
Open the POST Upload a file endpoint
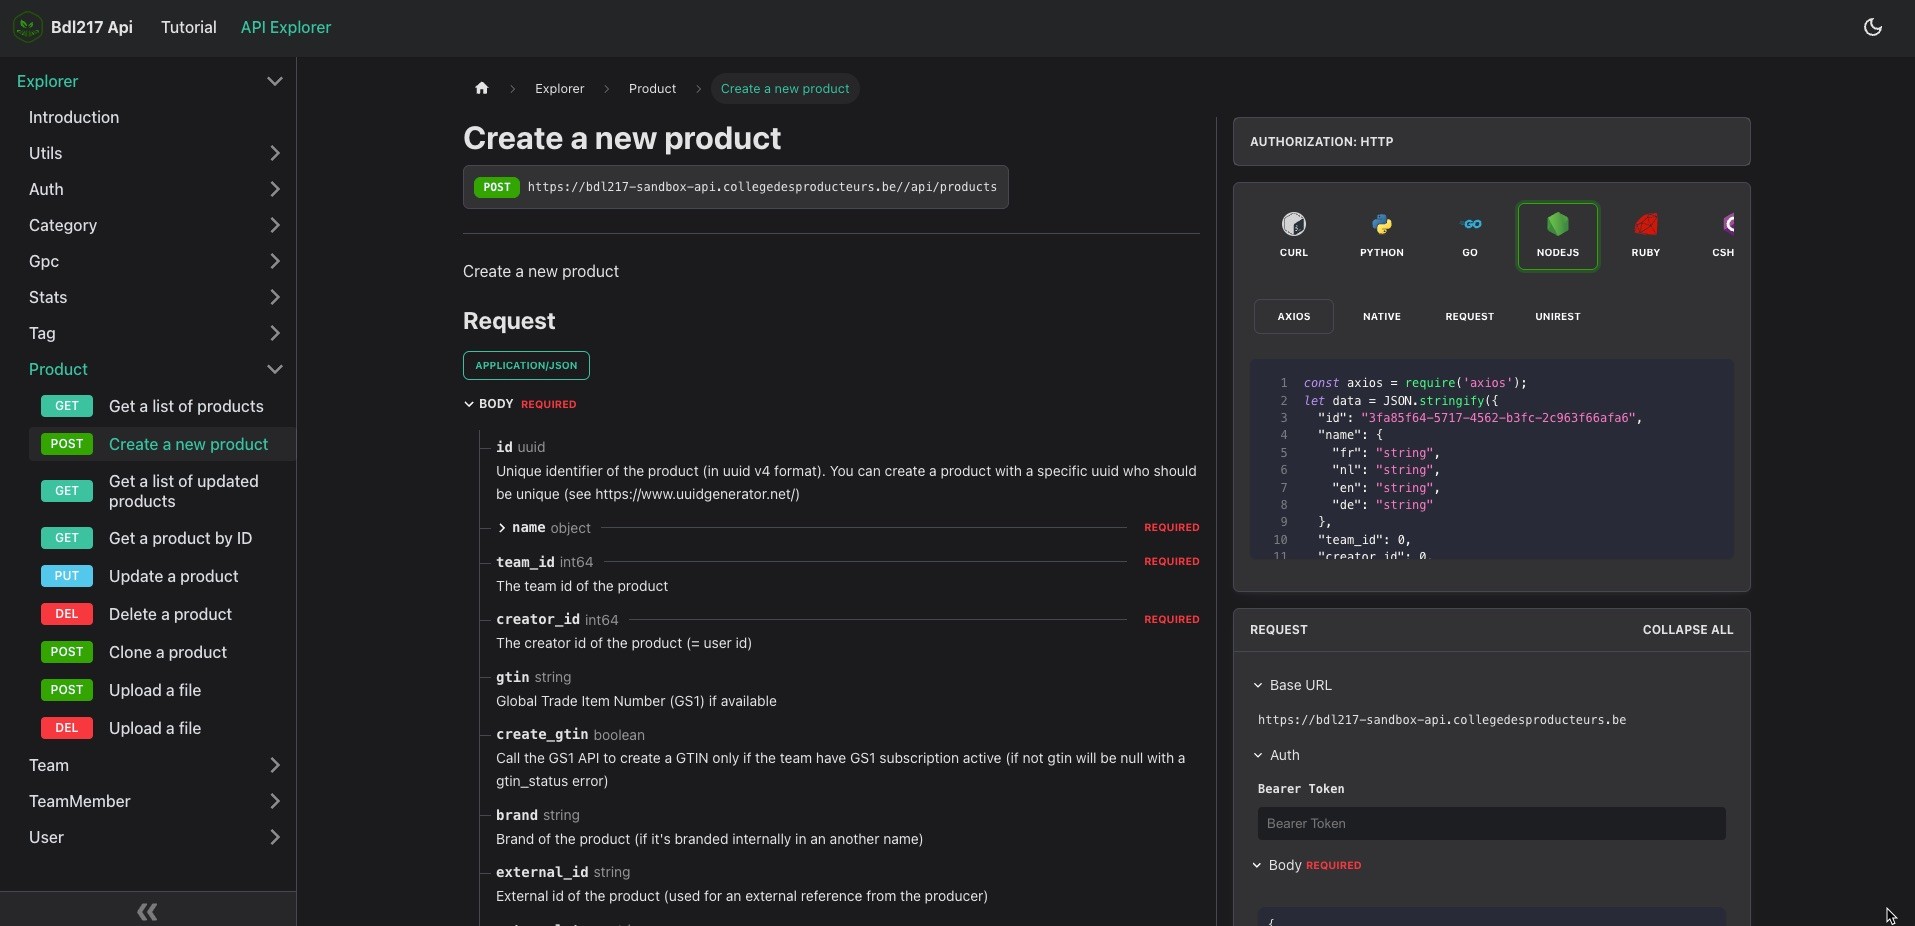[164, 690]
